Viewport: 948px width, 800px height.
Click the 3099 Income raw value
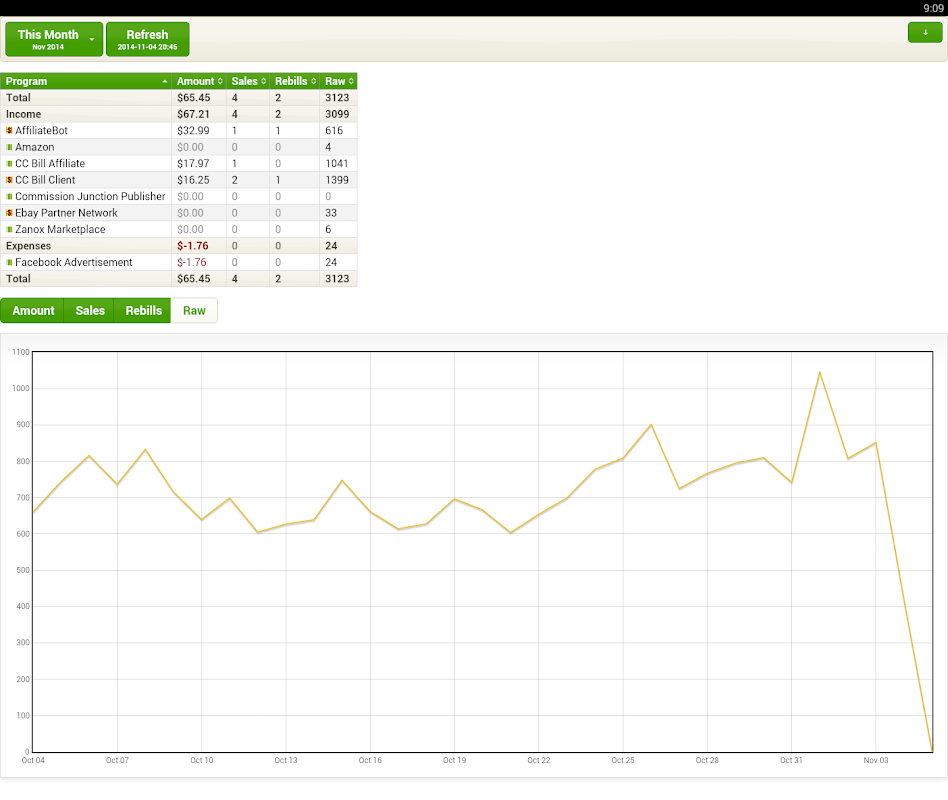click(x=337, y=114)
